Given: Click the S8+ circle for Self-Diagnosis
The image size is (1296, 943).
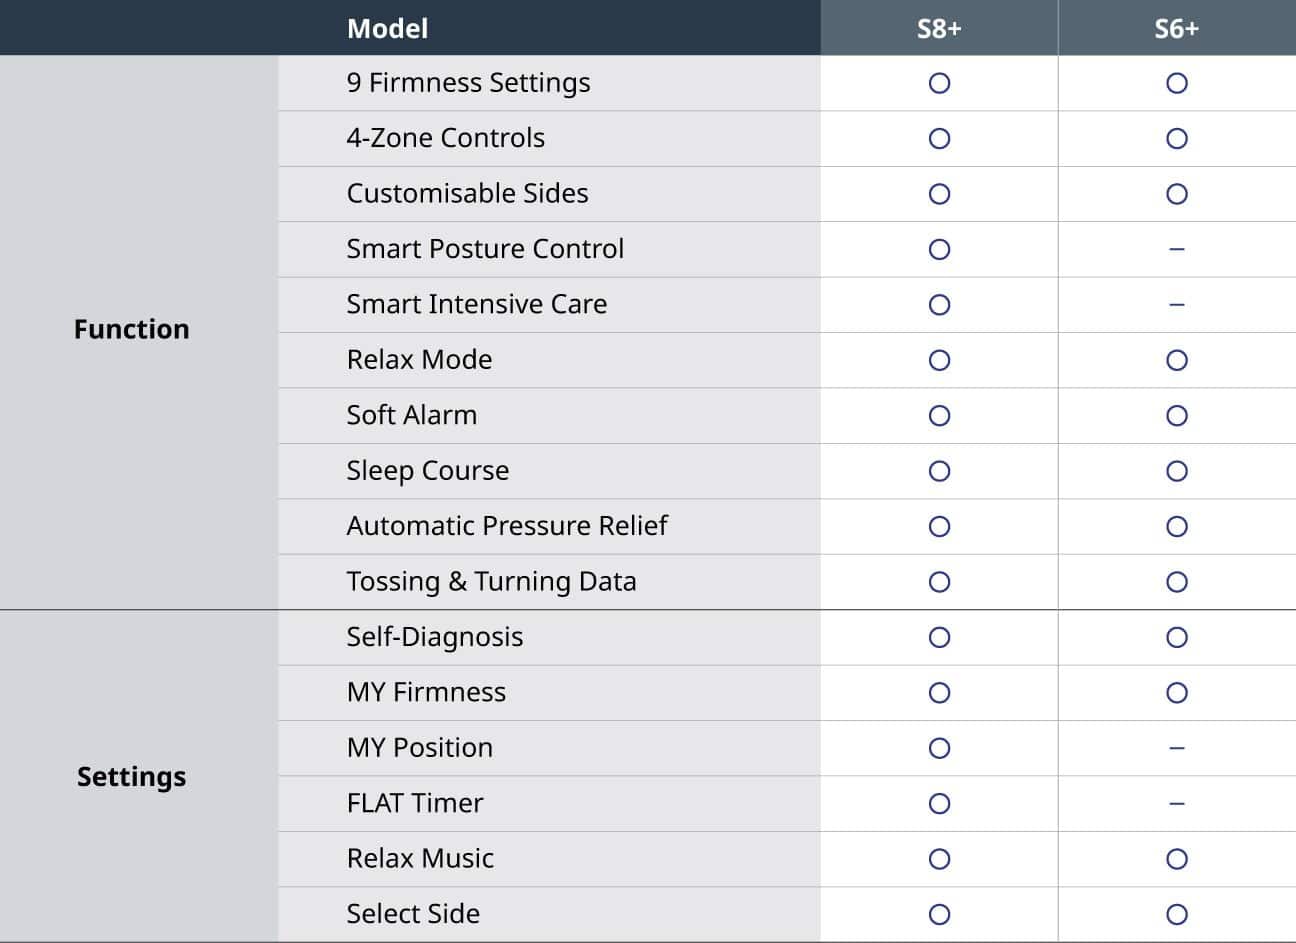Looking at the screenshot, I should tap(939, 637).
